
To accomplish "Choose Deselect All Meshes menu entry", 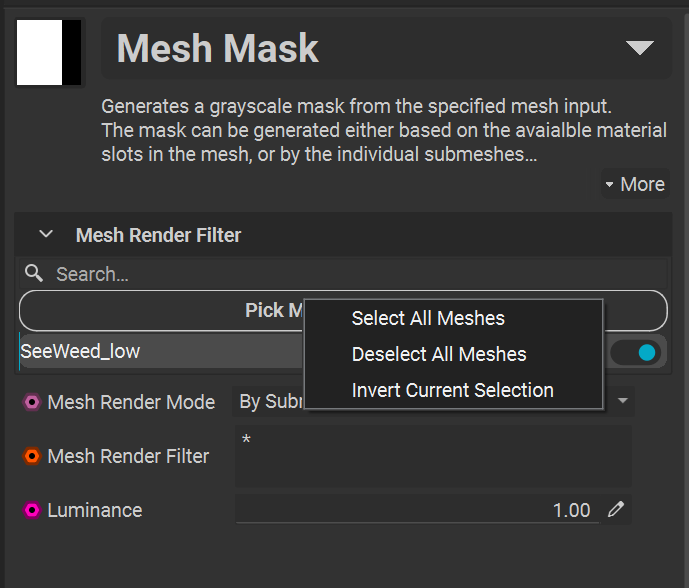I will point(438,354).
